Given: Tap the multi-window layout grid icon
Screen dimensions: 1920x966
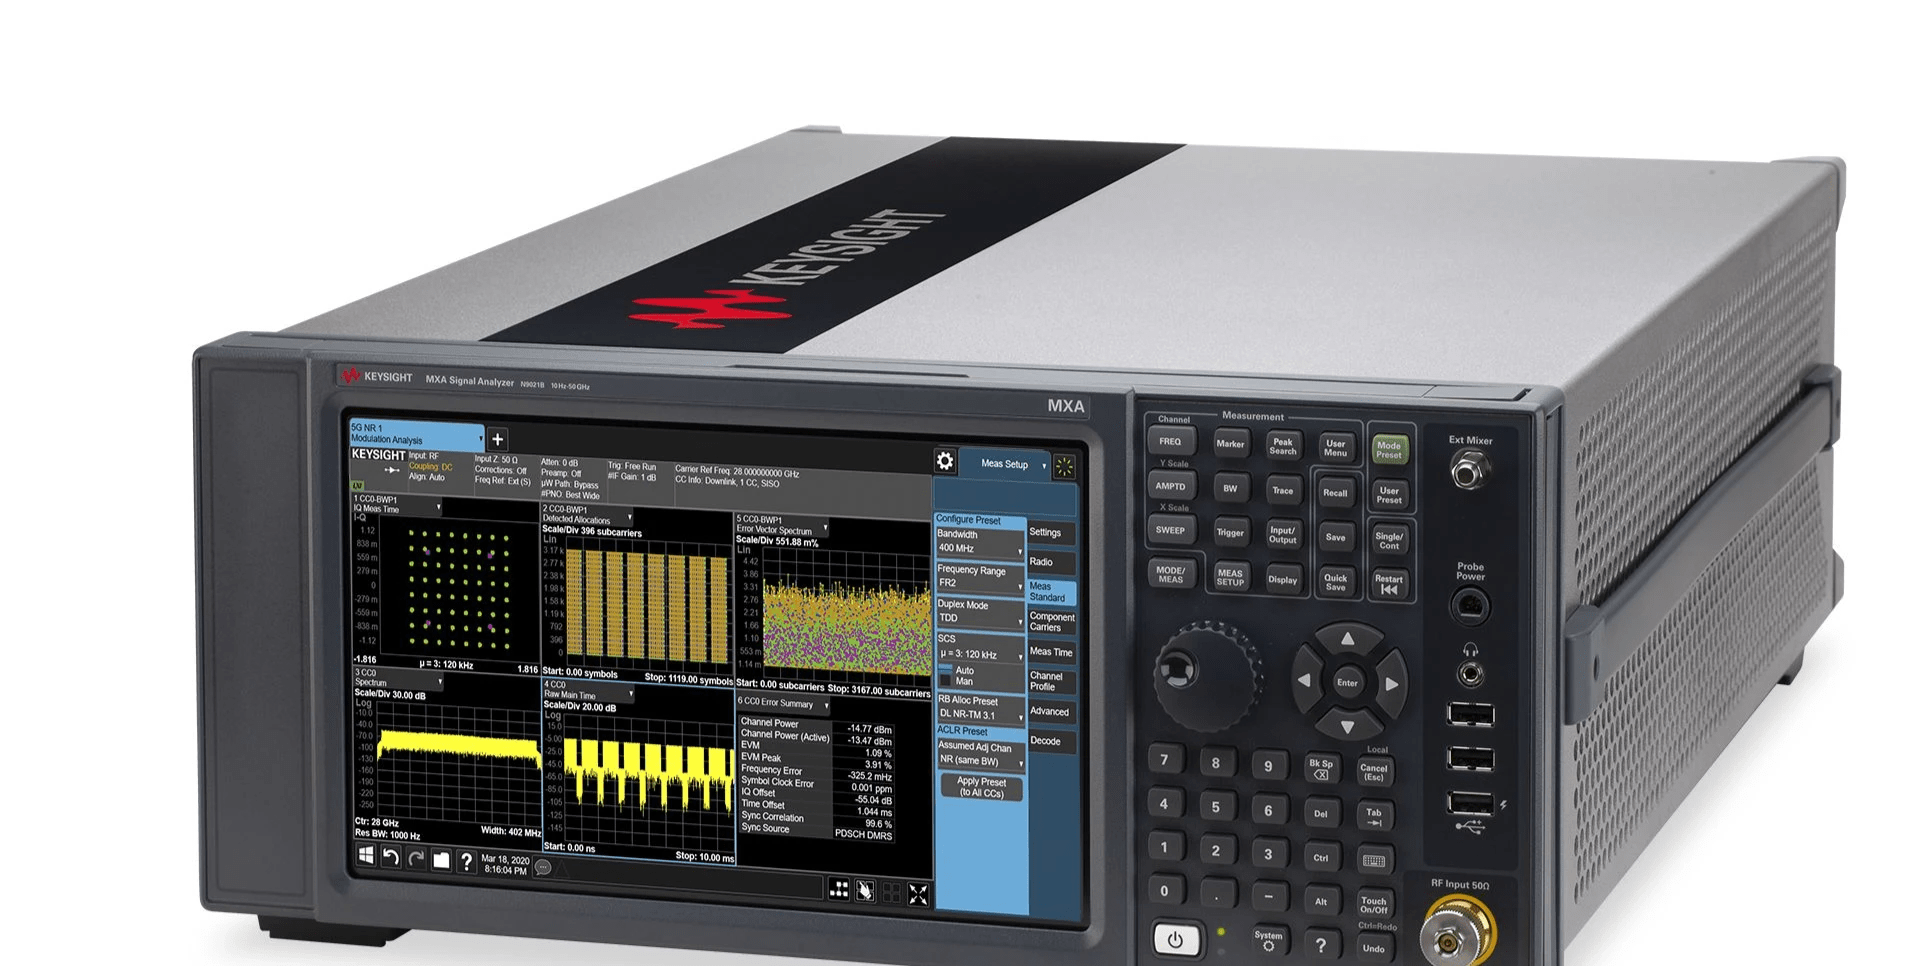Looking at the screenshot, I should pos(839,889).
